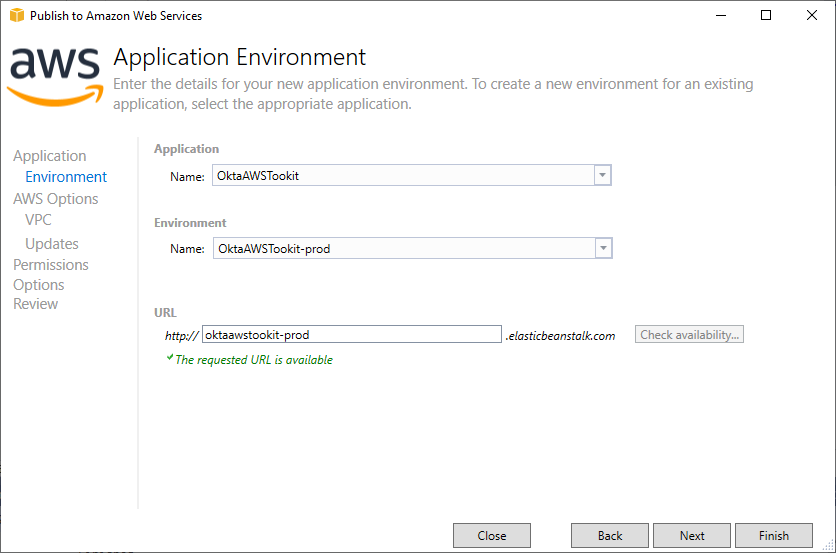Viewport: 836px width, 553px height.
Task: Click the Check availability button
Action: (689, 335)
